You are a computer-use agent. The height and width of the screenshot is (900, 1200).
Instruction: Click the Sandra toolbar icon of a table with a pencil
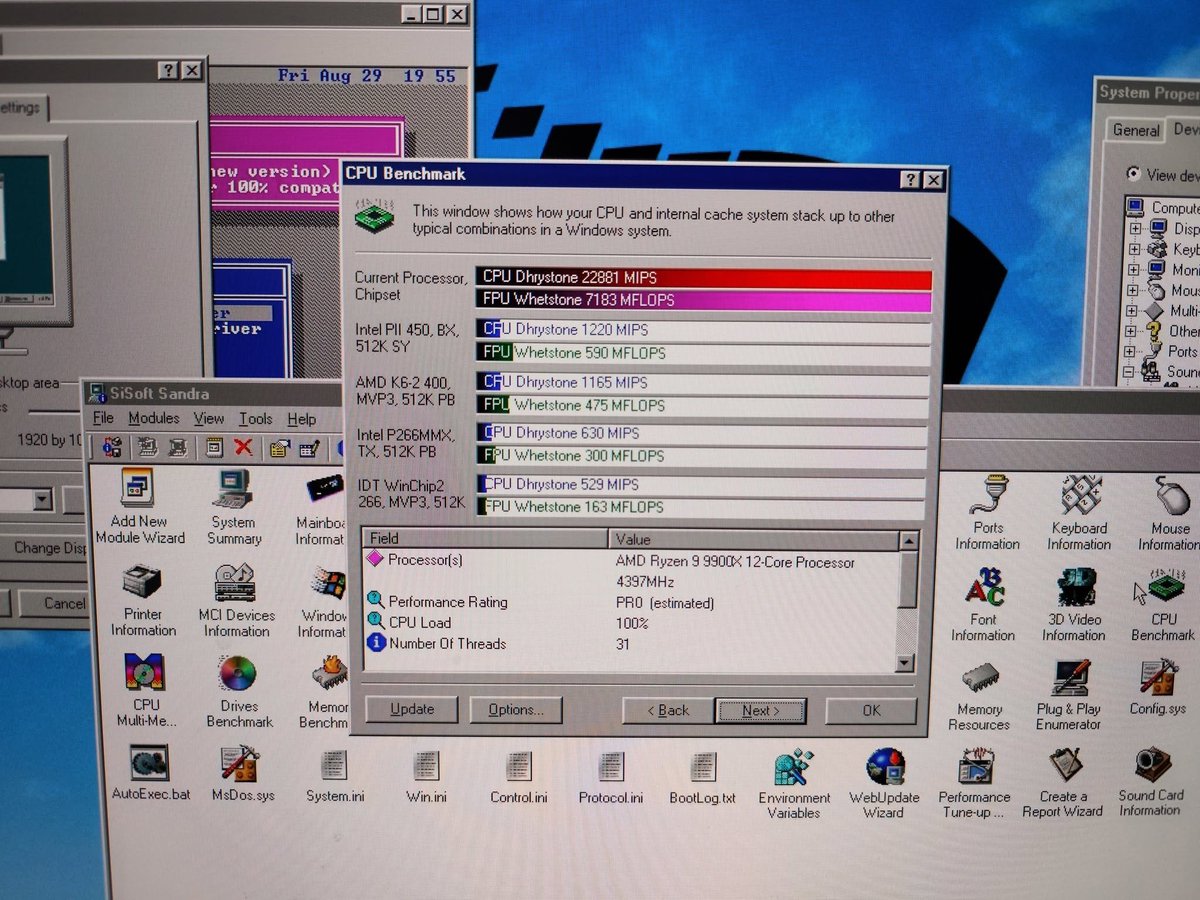309,448
